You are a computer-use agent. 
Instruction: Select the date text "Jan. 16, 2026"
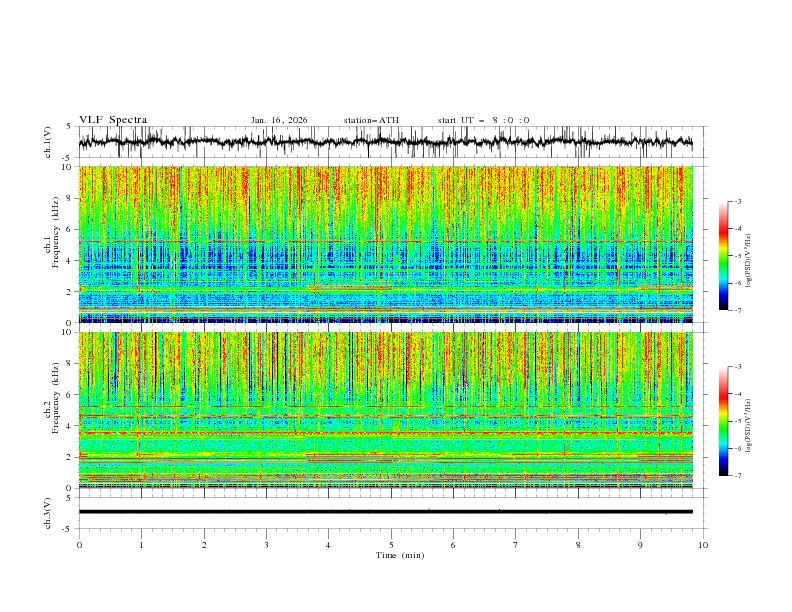[x=279, y=120]
